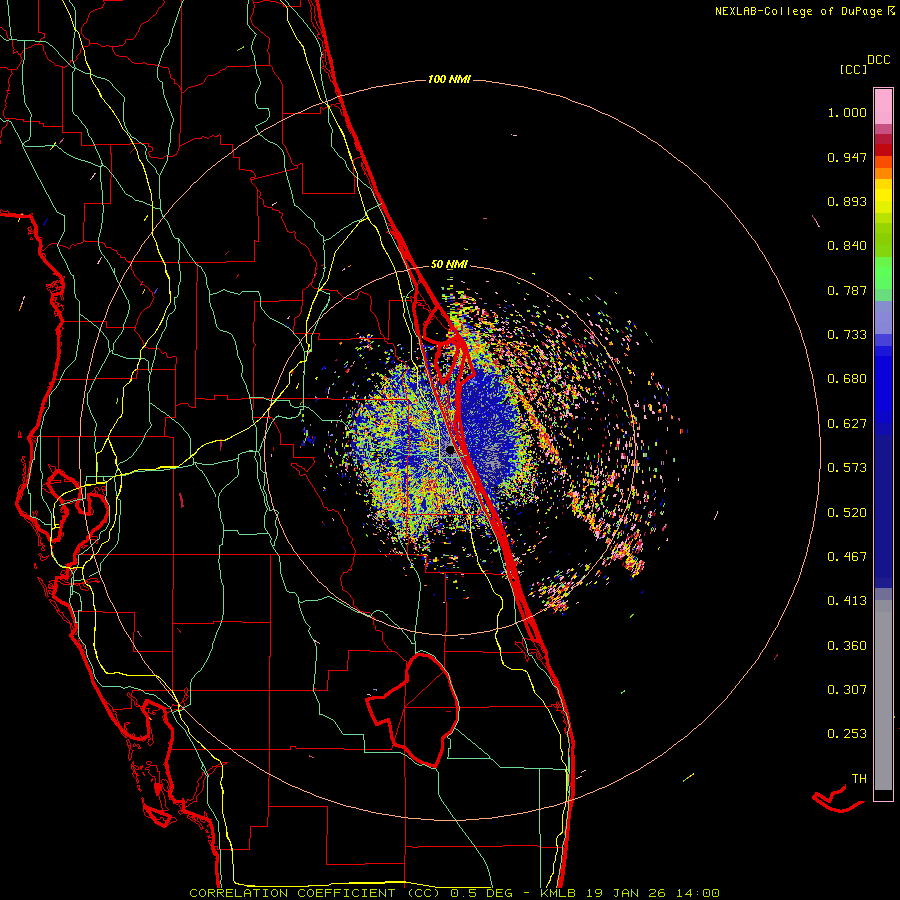Click the 0.947 scale value
Screen dimensions: 900x900
(x=847, y=157)
